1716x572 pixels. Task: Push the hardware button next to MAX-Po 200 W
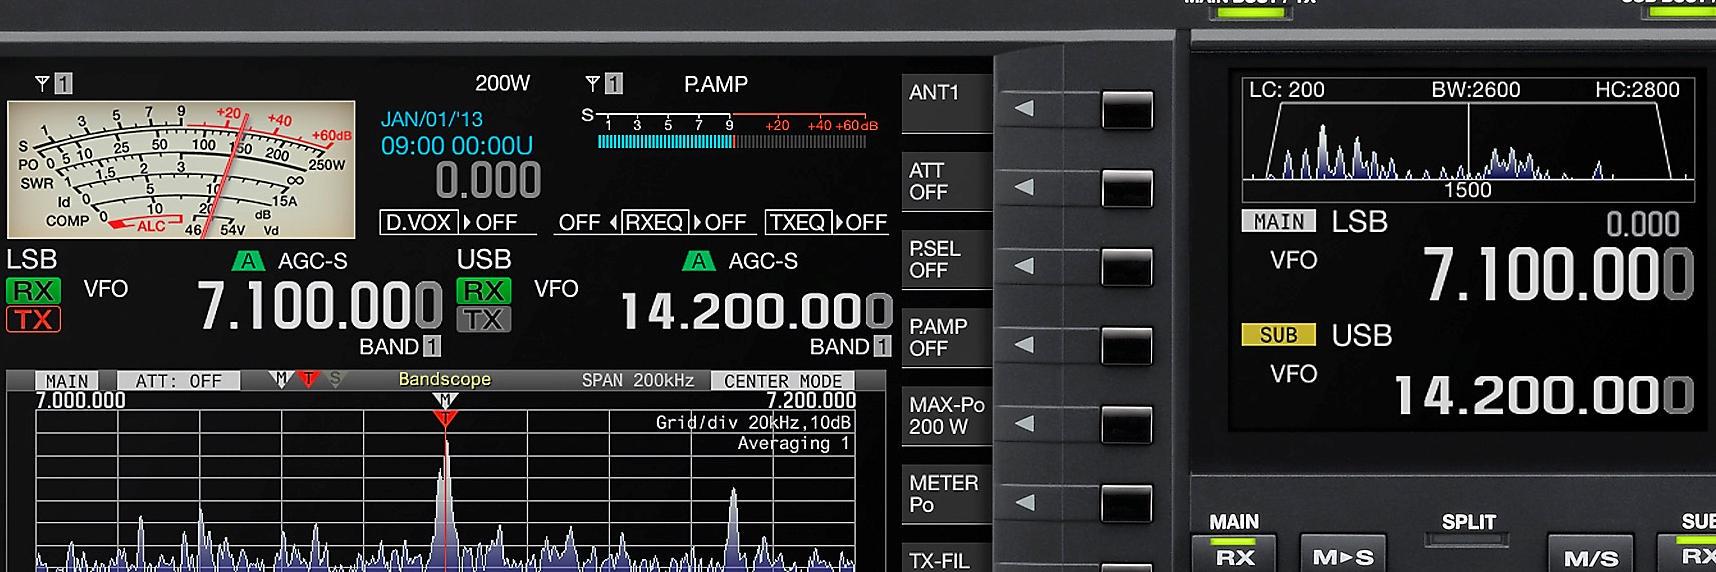[1127, 425]
